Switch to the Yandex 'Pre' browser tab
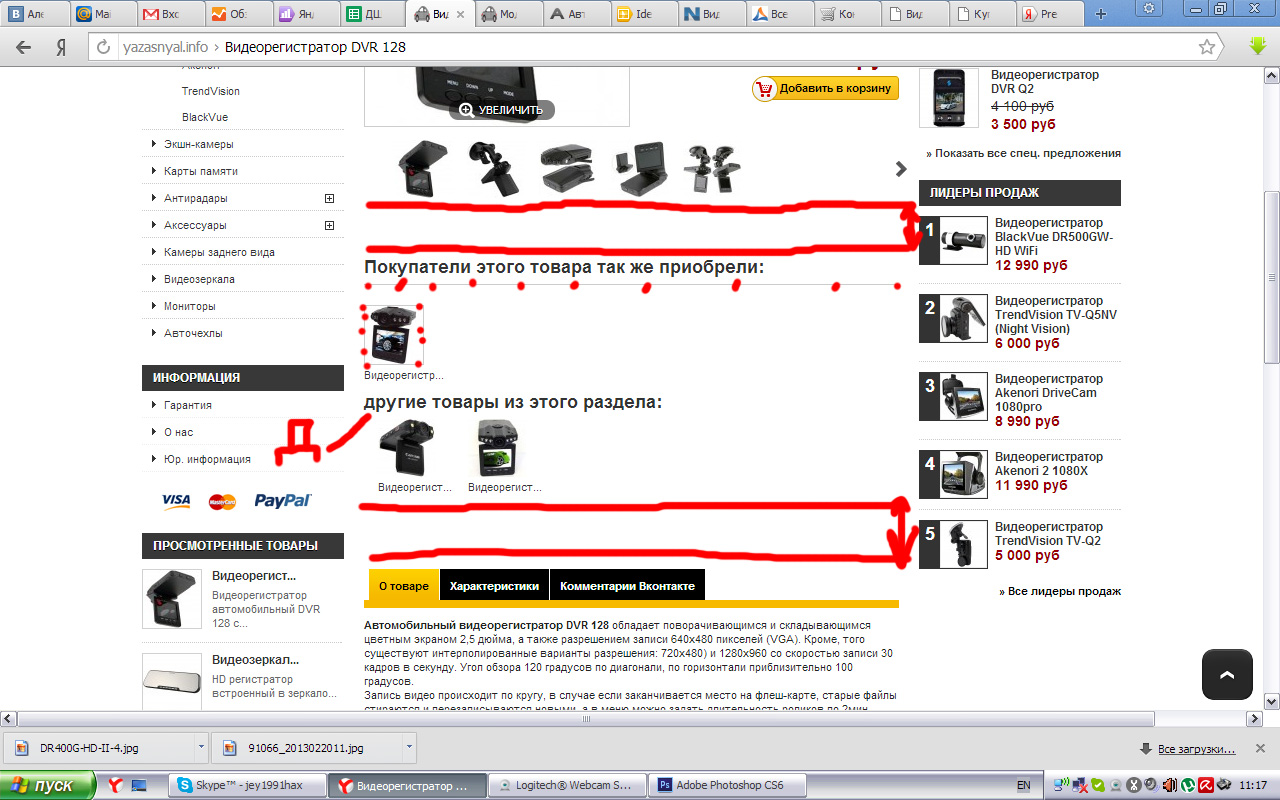This screenshot has width=1280, height=800. [1051, 14]
